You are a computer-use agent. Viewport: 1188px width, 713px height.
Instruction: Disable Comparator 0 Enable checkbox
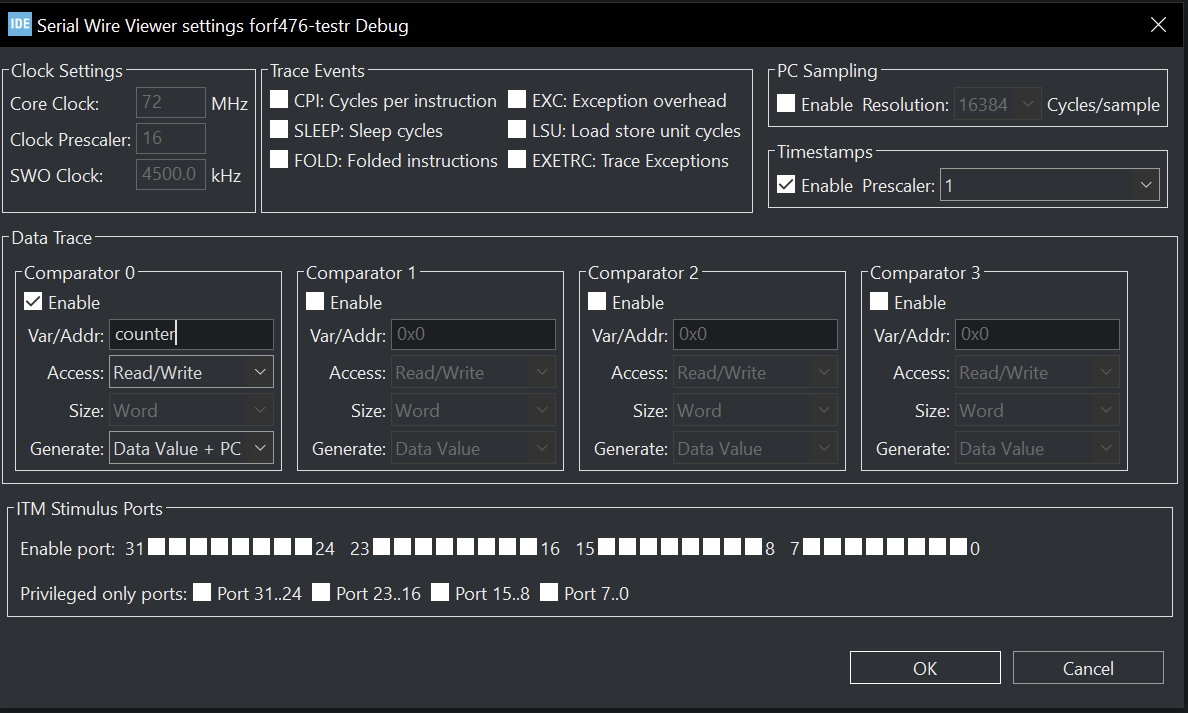(33, 302)
